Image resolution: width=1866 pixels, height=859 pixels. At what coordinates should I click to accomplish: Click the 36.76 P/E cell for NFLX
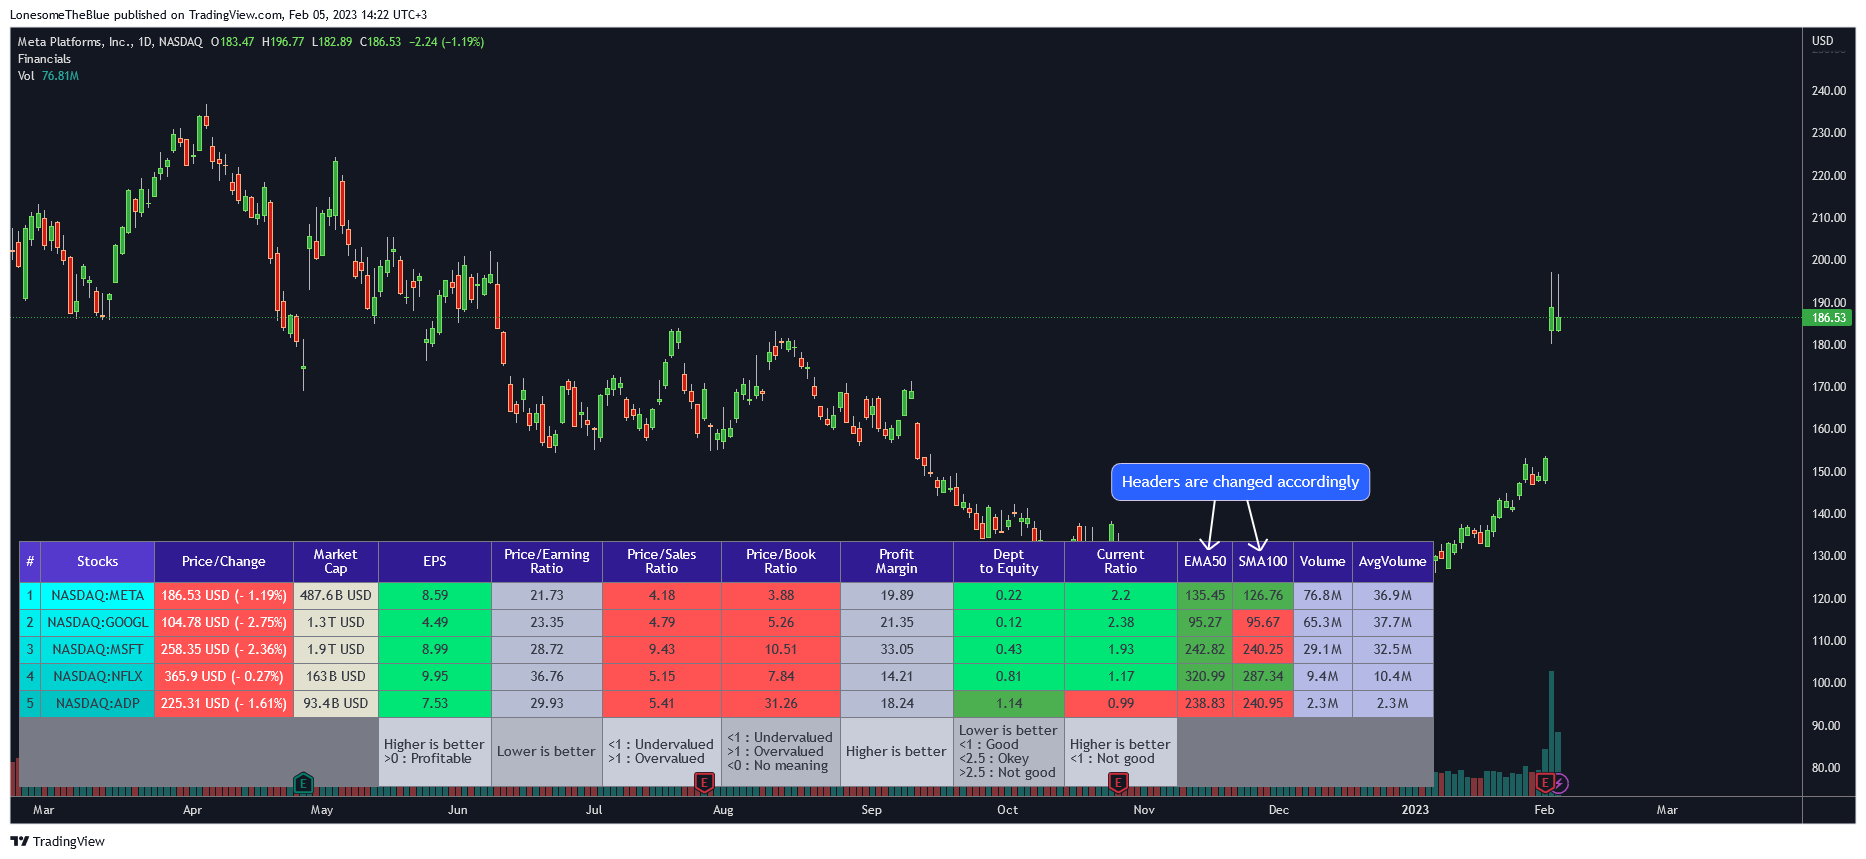coord(547,677)
